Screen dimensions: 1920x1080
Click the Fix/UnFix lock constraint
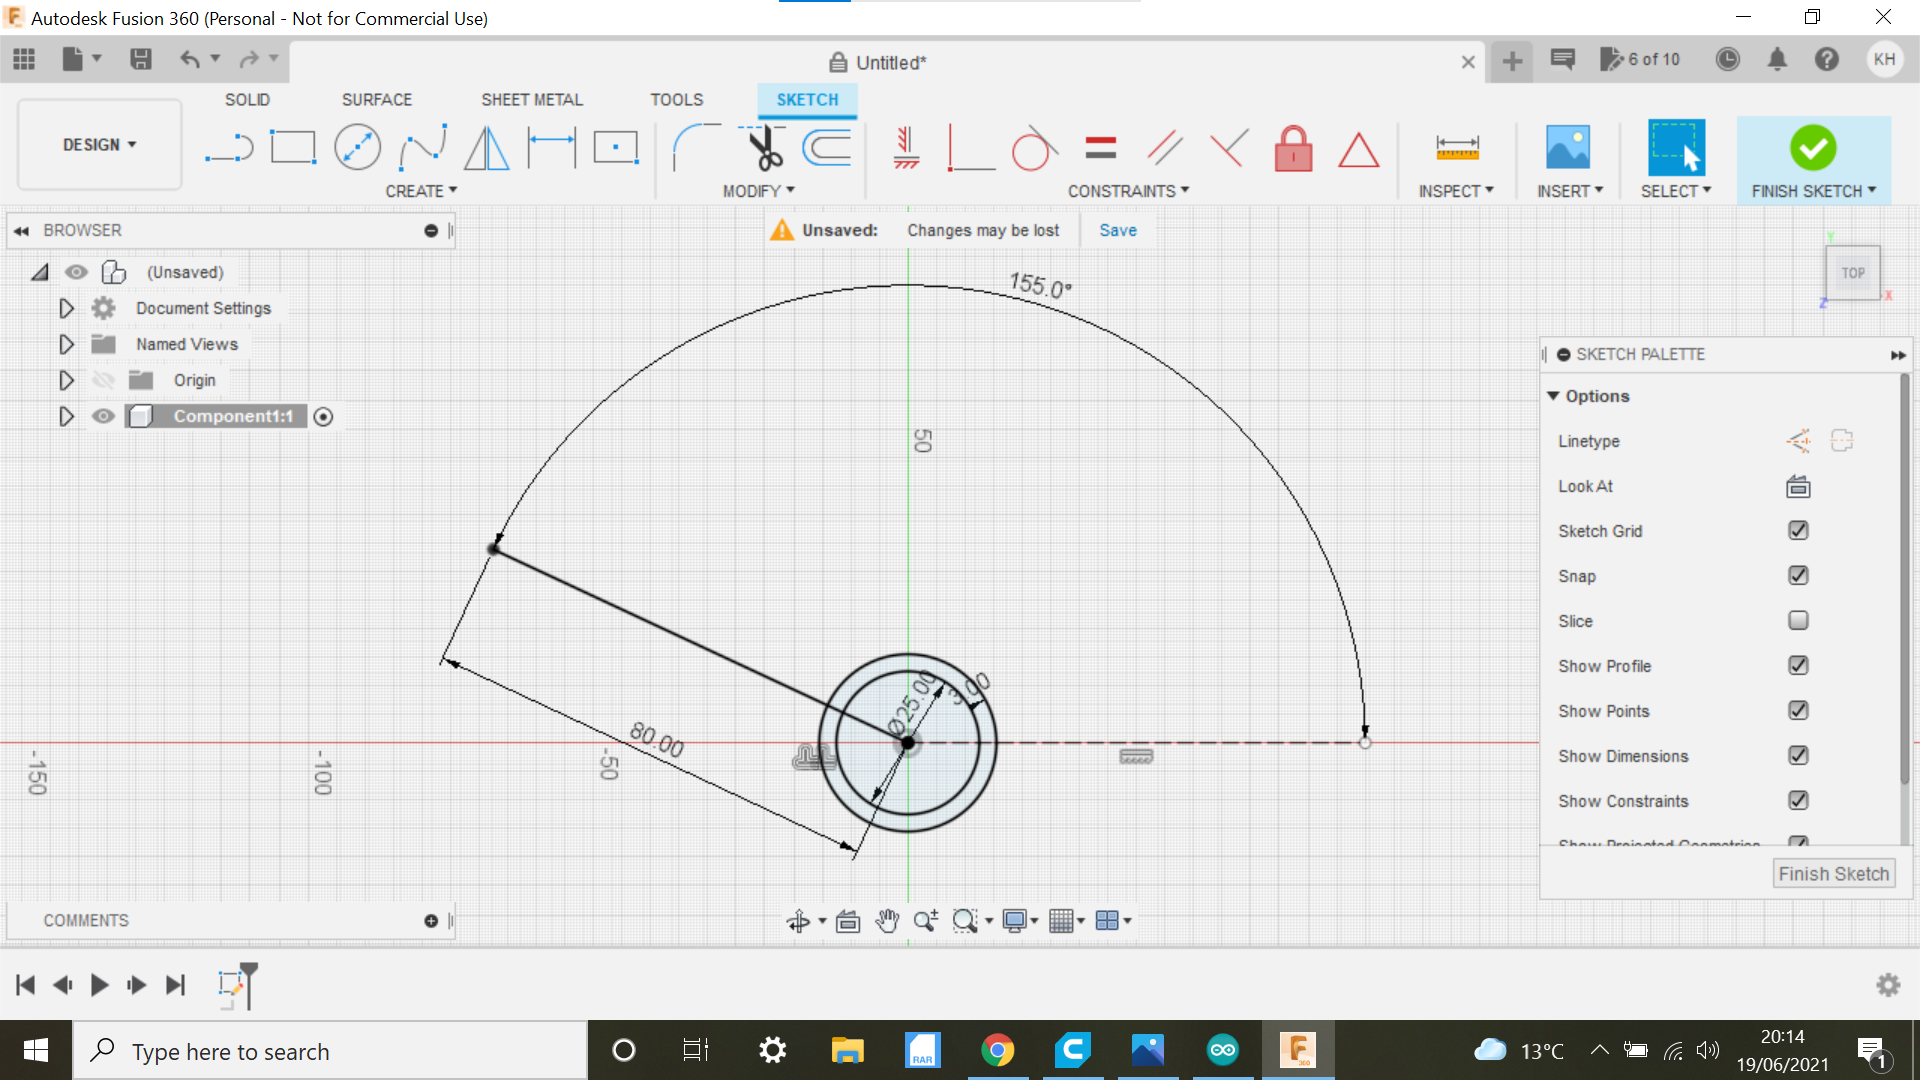point(1293,148)
